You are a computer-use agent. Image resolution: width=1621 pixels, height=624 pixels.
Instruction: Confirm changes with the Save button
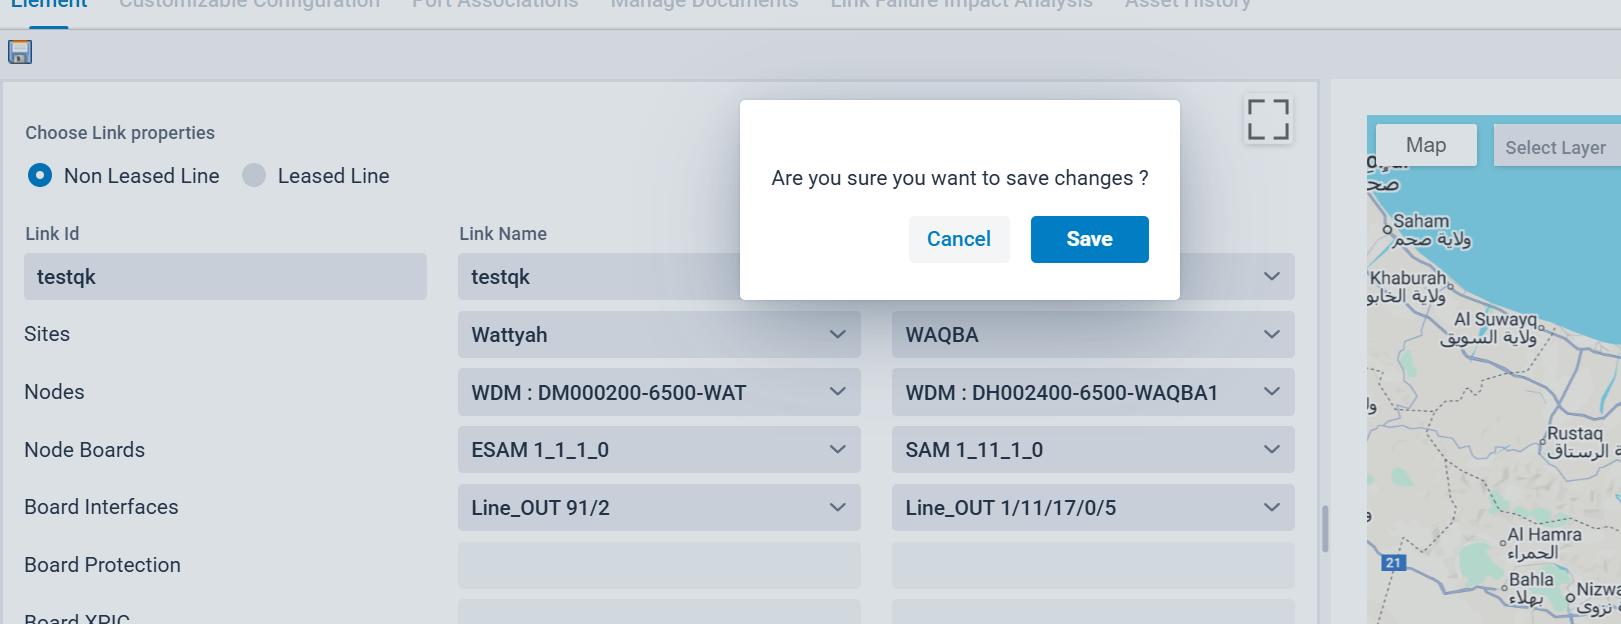1089,239
